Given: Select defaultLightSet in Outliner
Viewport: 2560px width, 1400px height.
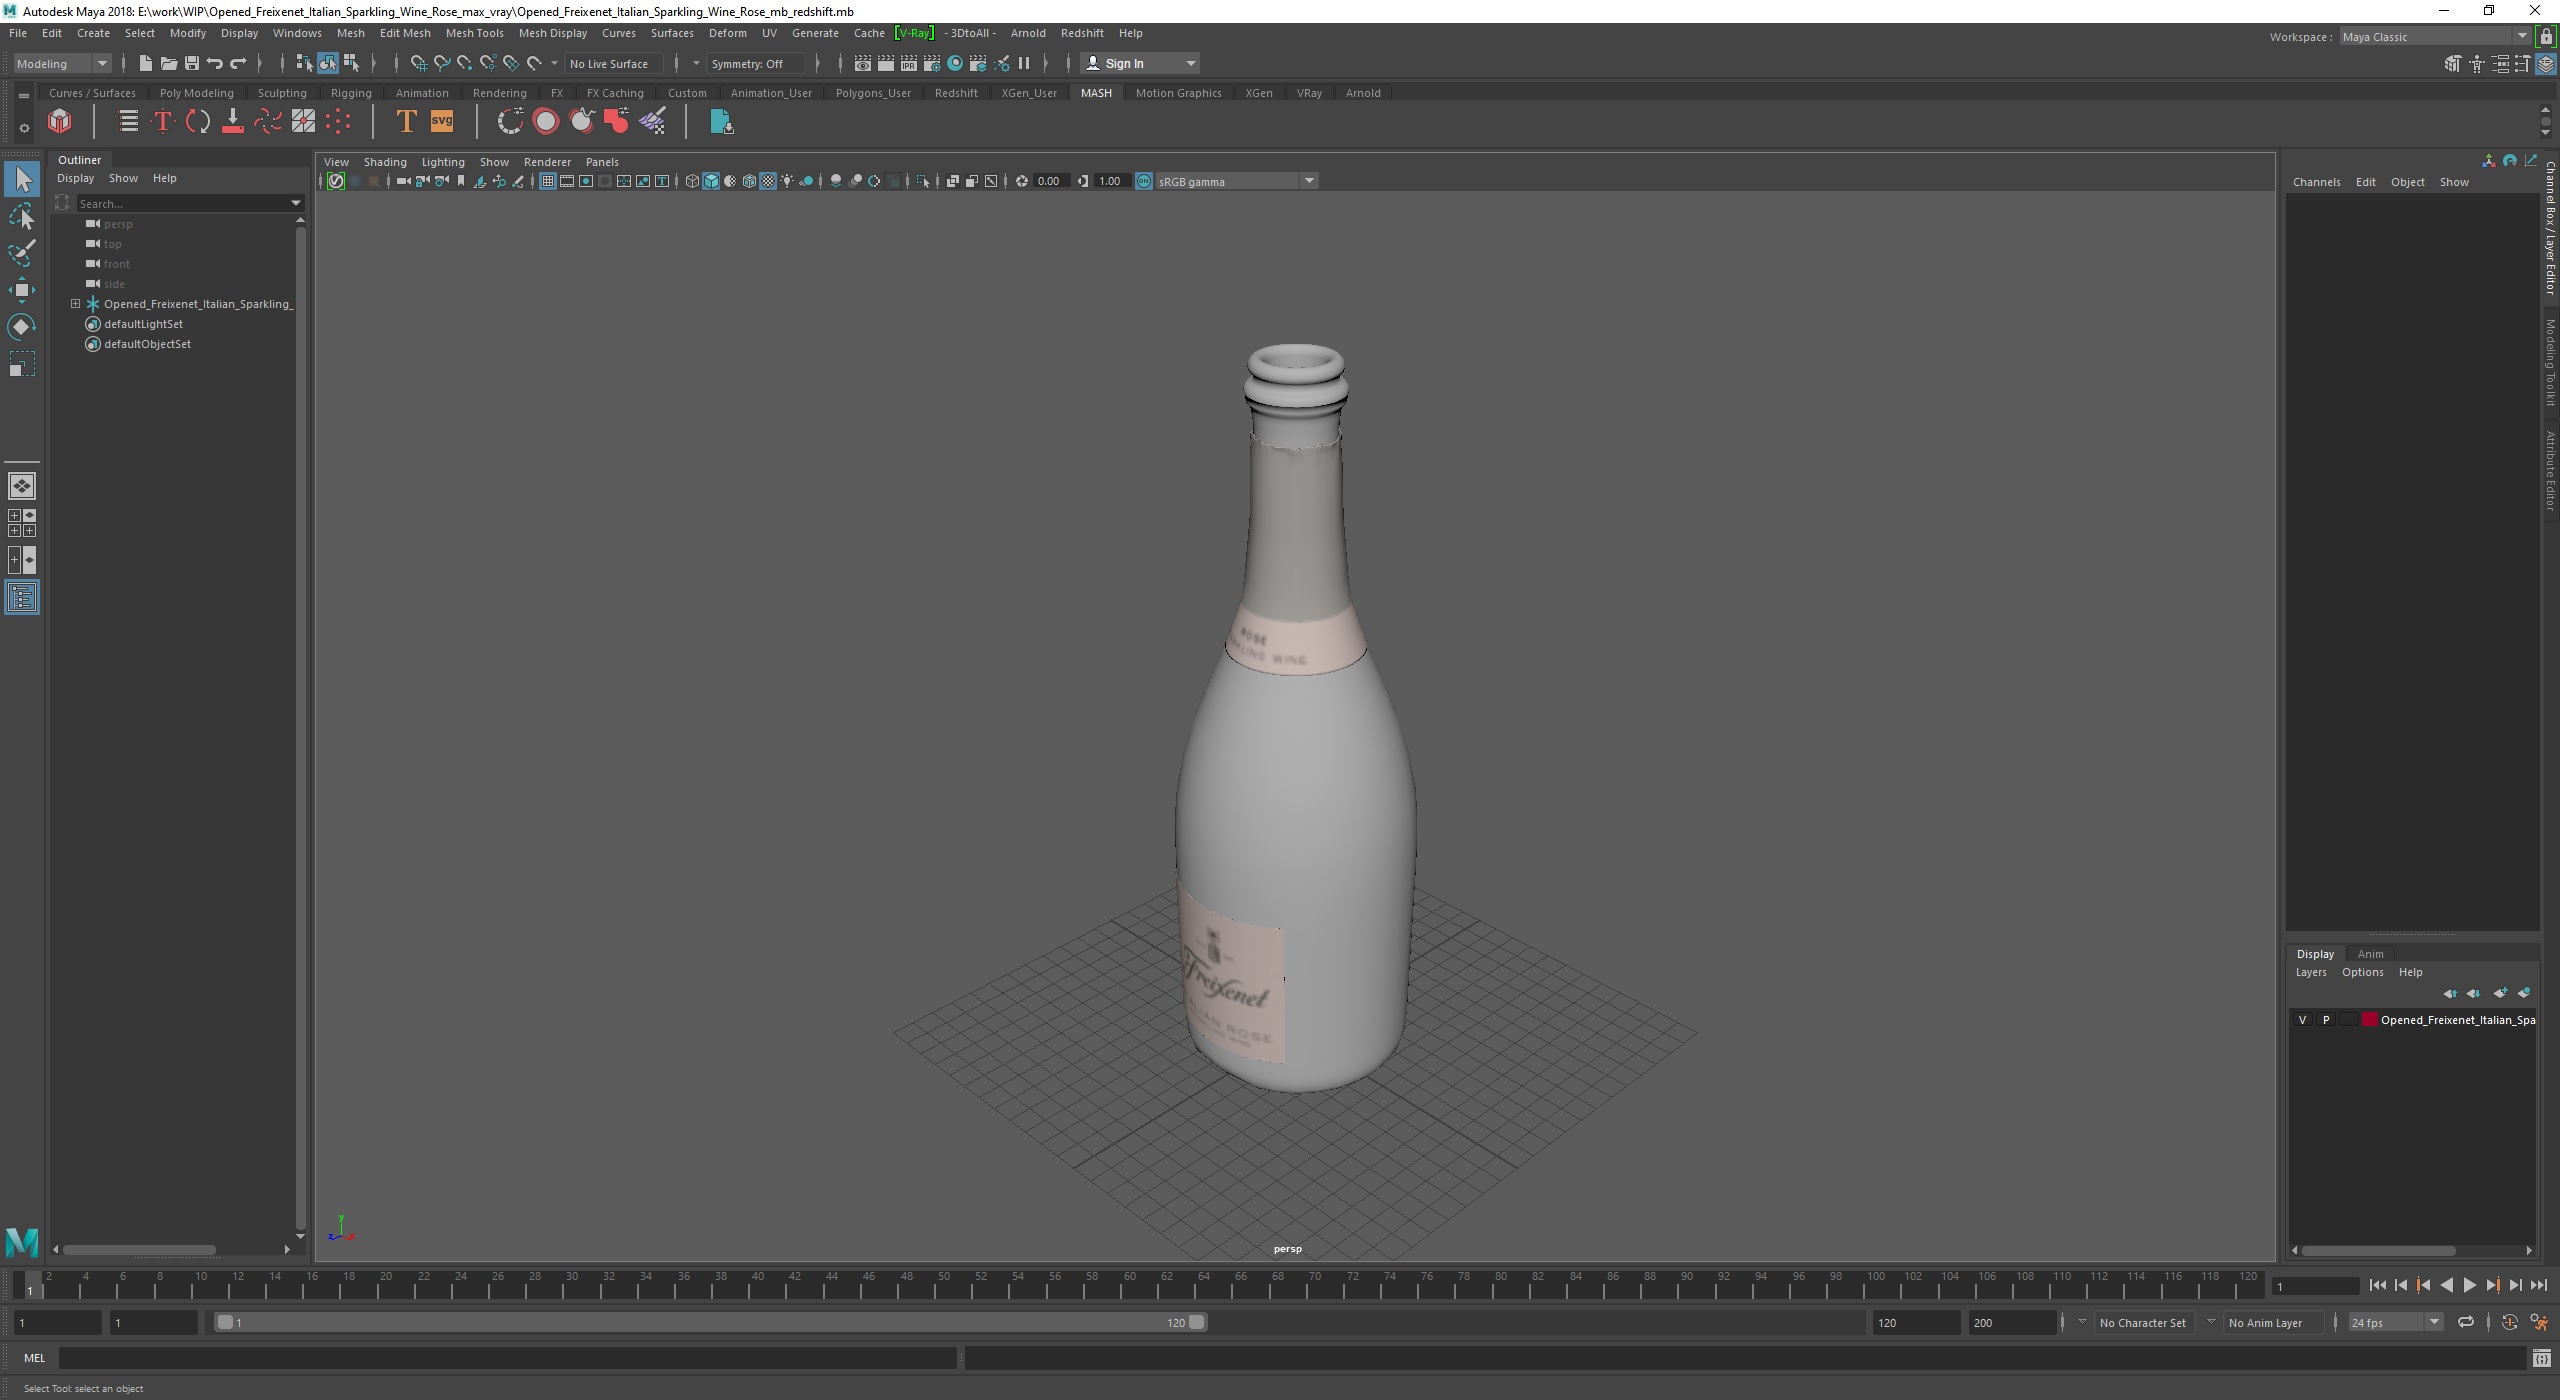Looking at the screenshot, I should click(x=143, y=324).
